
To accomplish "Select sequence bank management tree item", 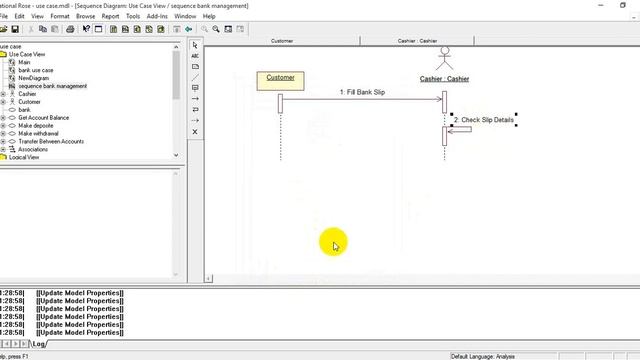I will 53,86.
